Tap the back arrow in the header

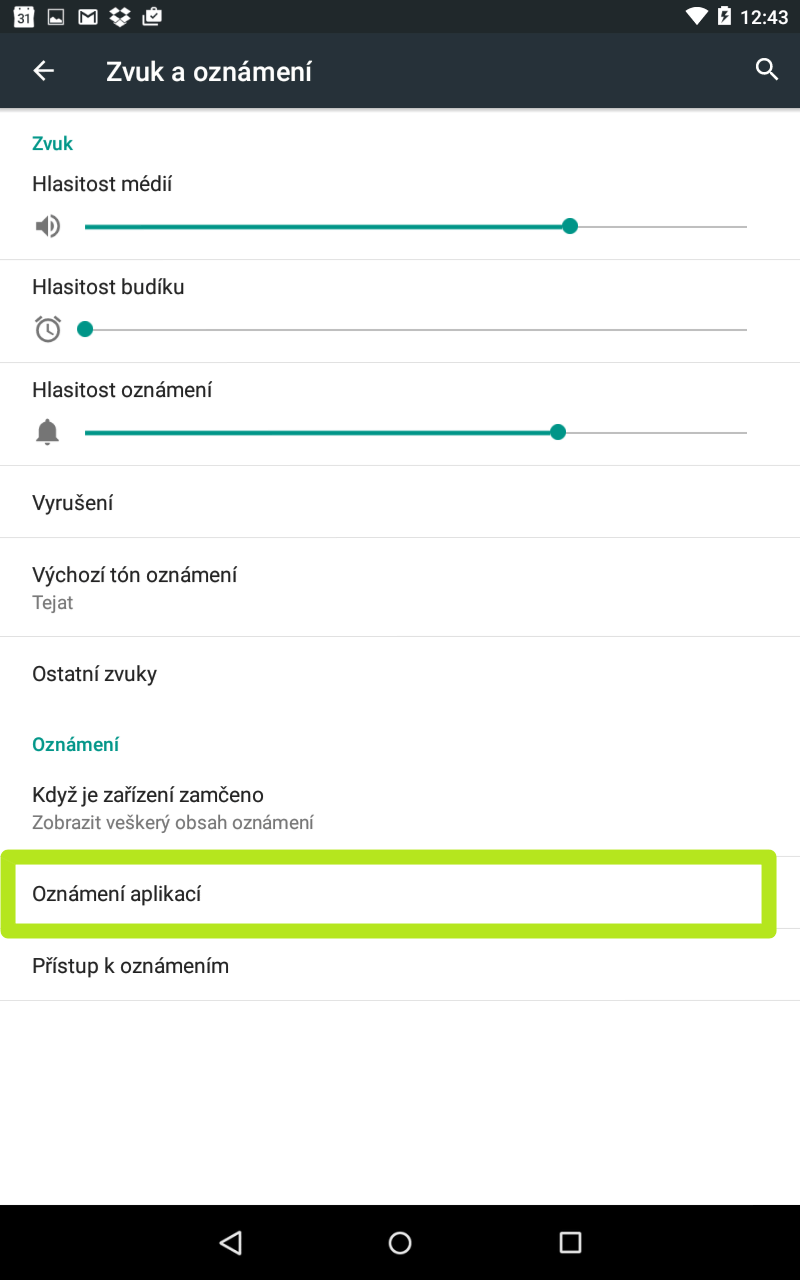[44, 70]
